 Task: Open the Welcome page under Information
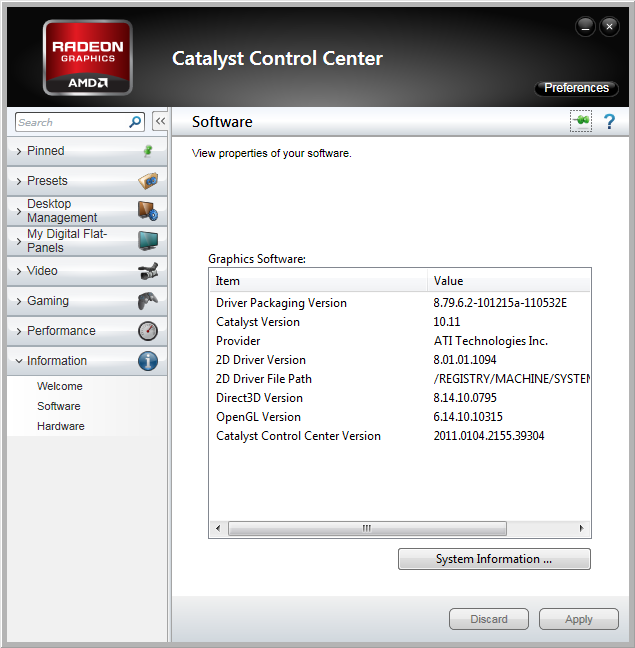(59, 386)
